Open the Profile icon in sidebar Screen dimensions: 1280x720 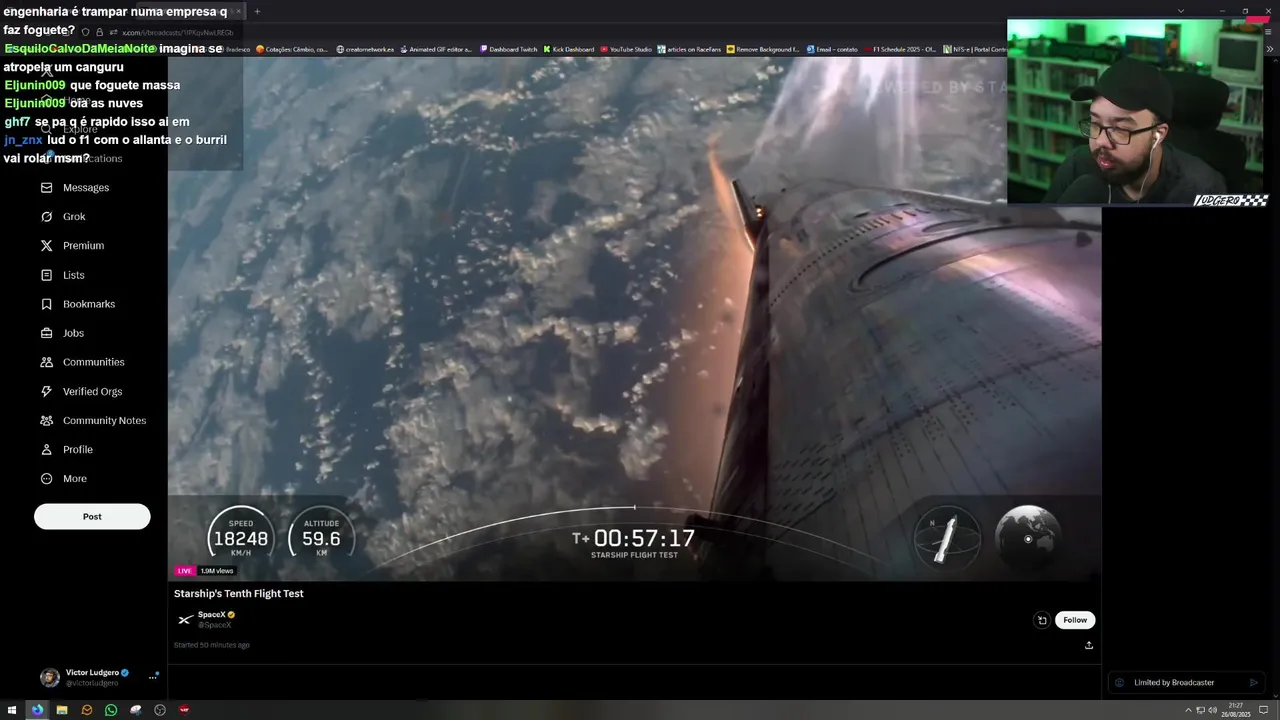tap(46, 449)
